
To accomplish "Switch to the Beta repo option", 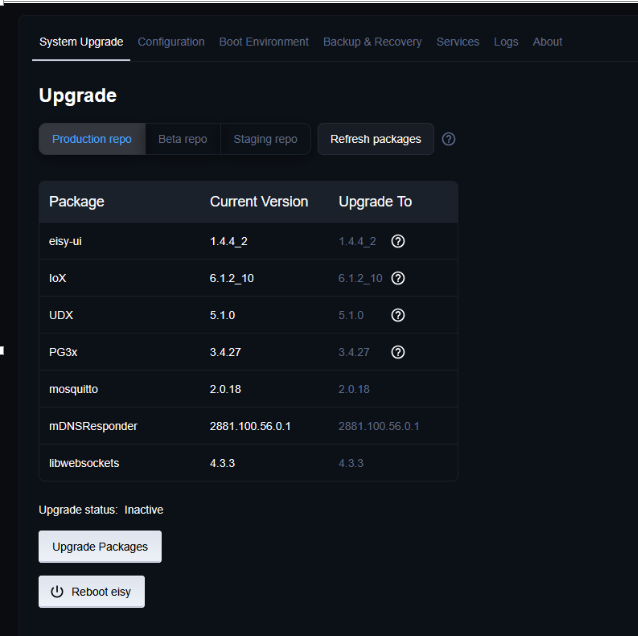I will click(183, 139).
